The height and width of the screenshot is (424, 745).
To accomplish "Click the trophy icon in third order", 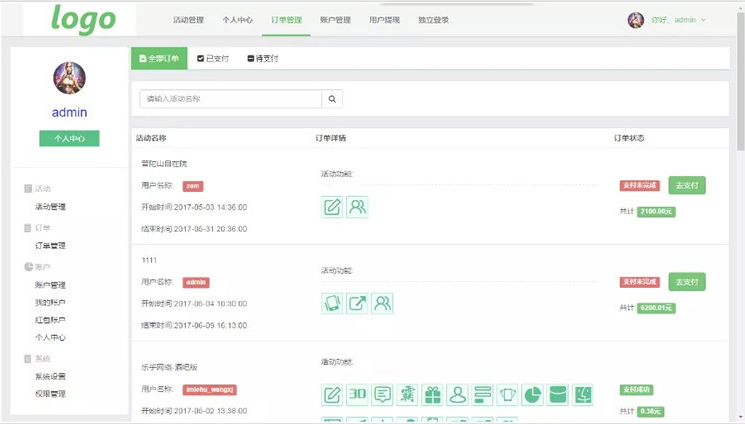I will [x=507, y=395].
